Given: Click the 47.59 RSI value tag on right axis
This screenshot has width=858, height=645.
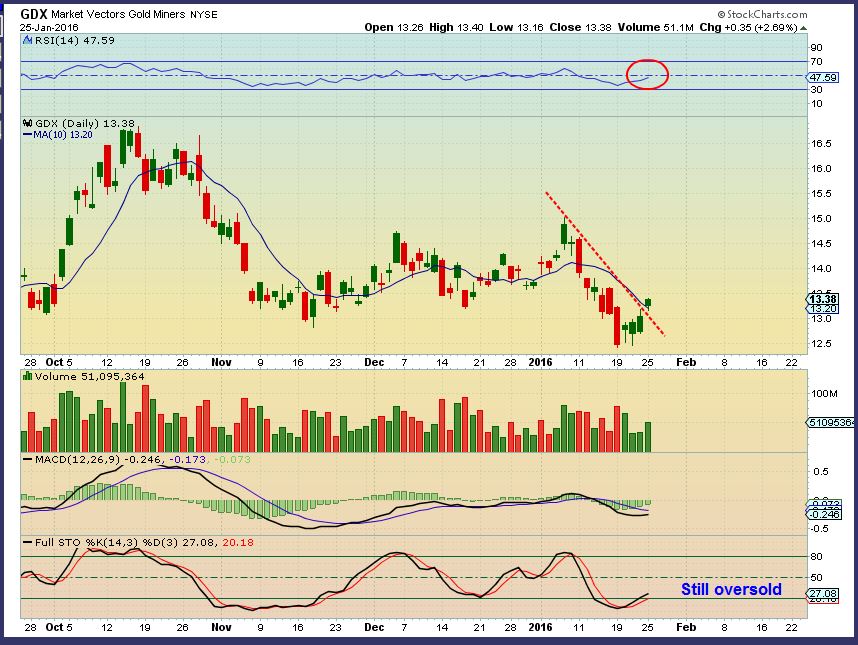Looking at the screenshot, I should point(824,78).
